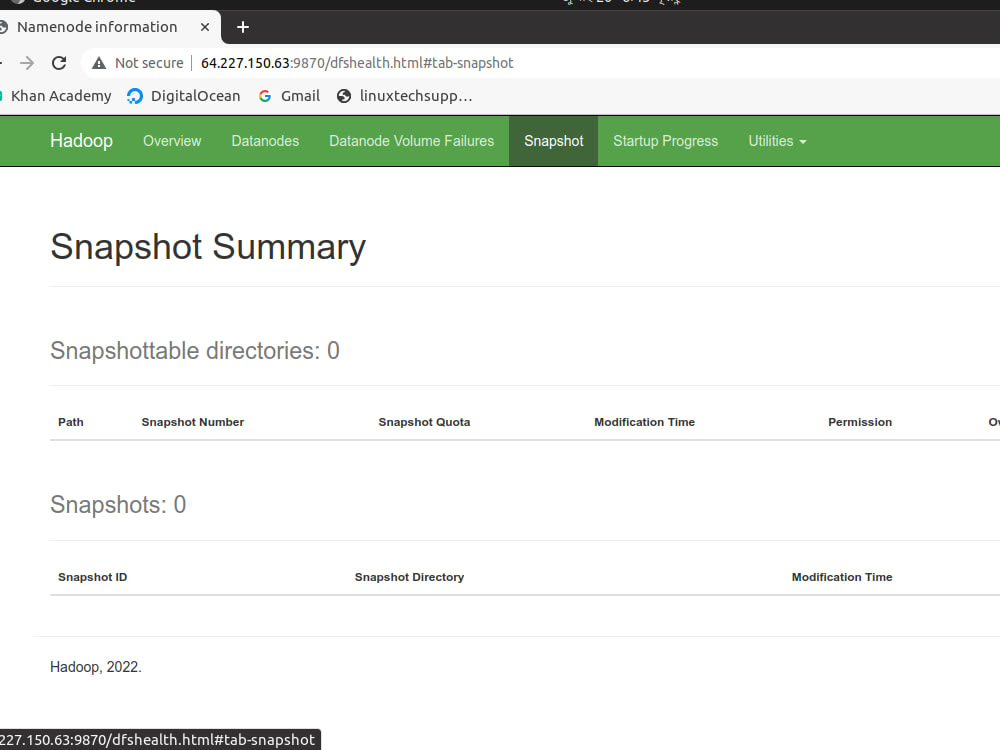The height and width of the screenshot is (750, 1000).
Task: Click Modification Time header in snapshots table
Action: point(842,577)
